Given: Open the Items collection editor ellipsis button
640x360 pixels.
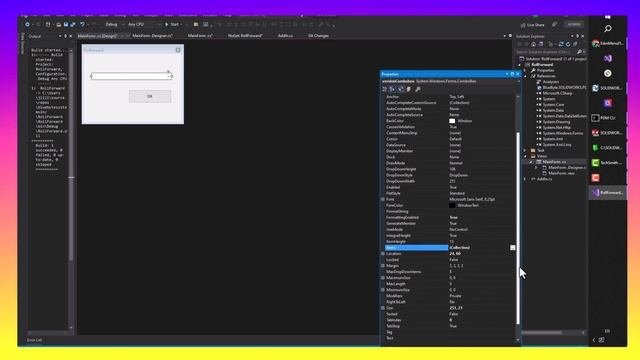Looking at the screenshot, I should point(513,248).
